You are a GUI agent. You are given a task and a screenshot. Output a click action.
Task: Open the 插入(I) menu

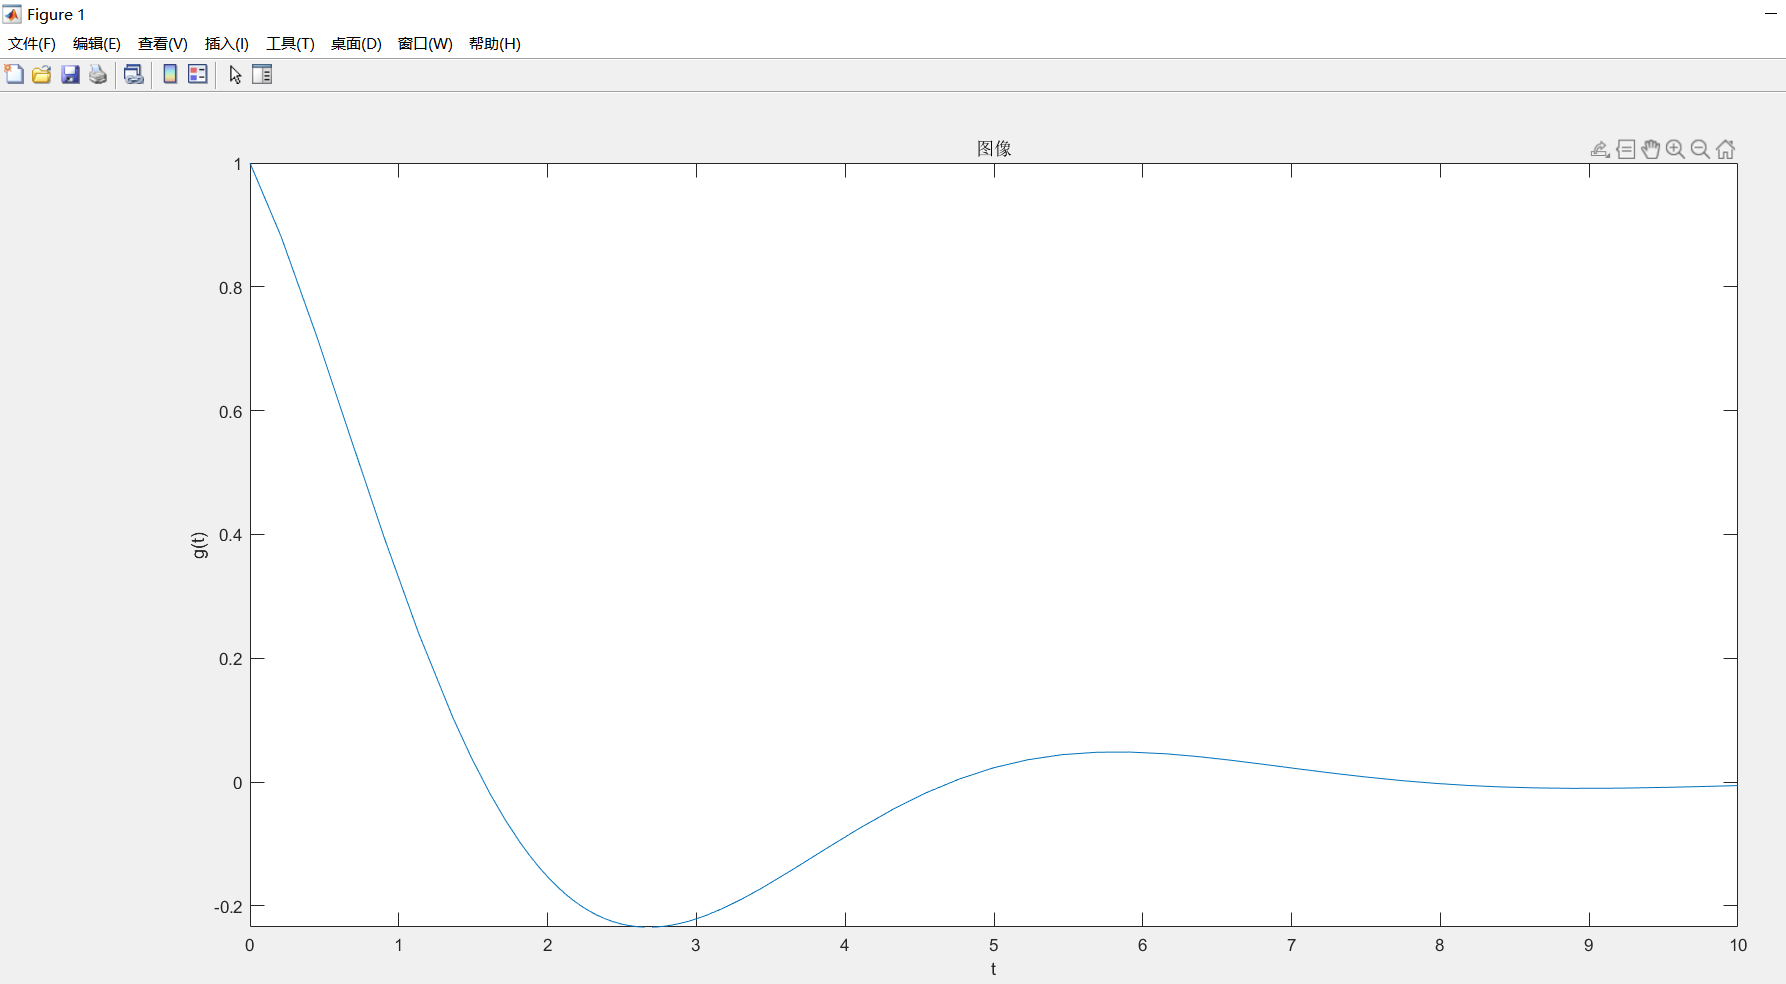pyautogui.click(x=227, y=43)
